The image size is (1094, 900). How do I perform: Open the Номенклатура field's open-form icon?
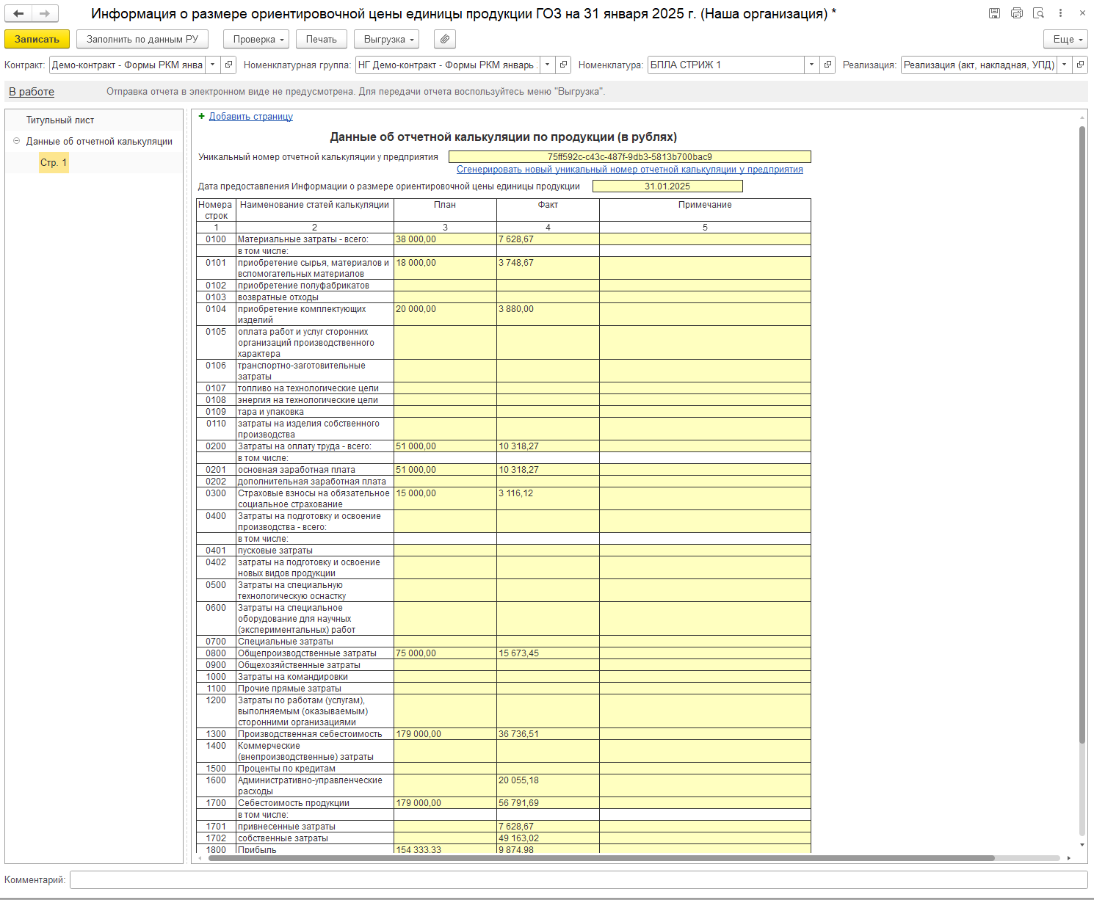pyautogui.click(x=827, y=65)
